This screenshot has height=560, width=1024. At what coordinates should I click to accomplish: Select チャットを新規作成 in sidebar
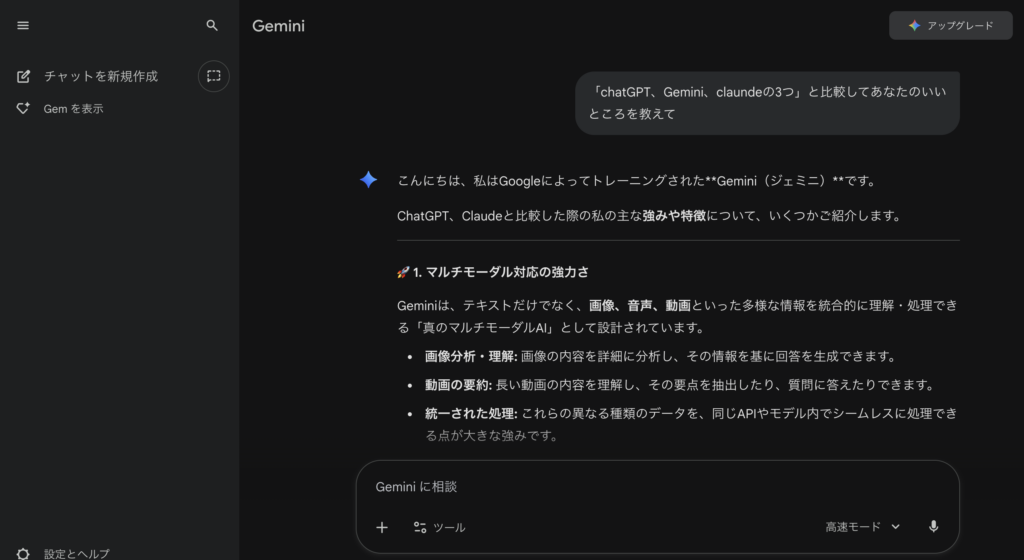point(101,76)
